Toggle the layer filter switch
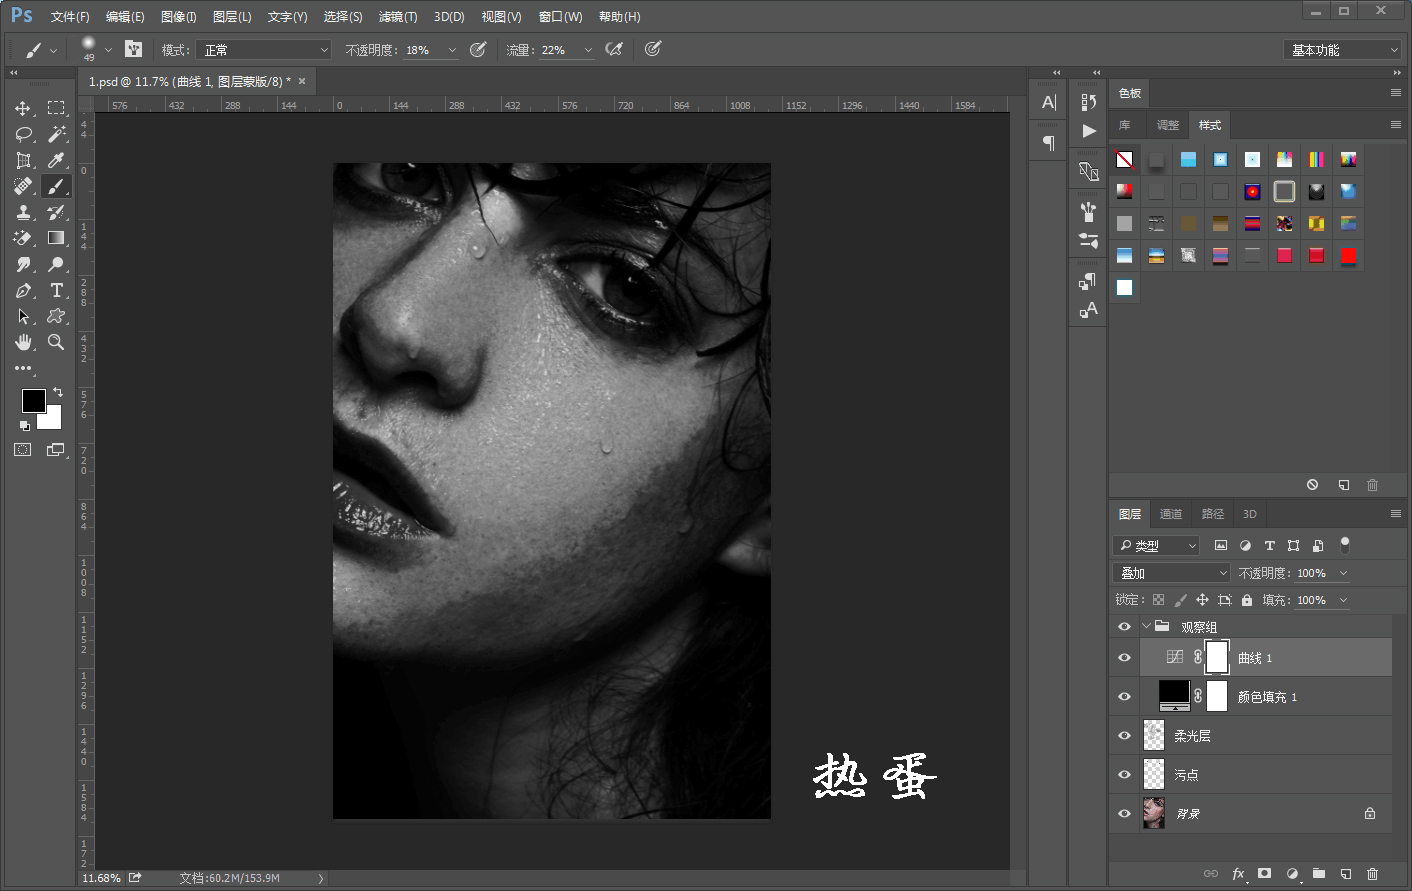This screenshot has height=891, width=1412. point(1345,545)
